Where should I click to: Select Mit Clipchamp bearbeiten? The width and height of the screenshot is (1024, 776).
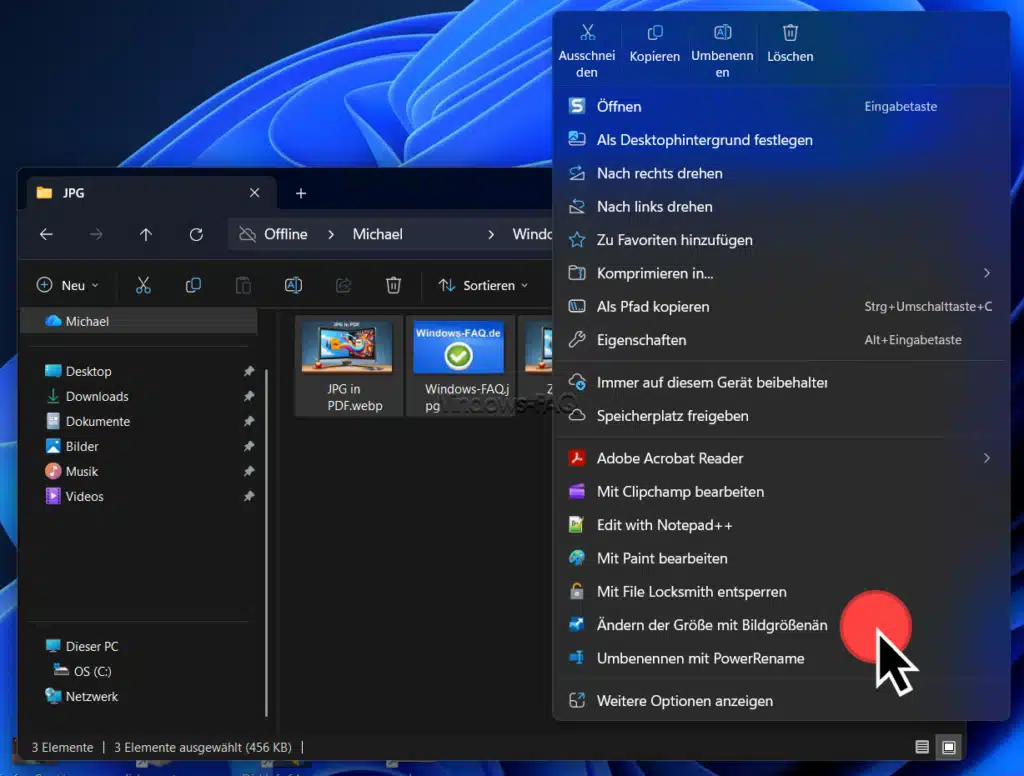781,491
